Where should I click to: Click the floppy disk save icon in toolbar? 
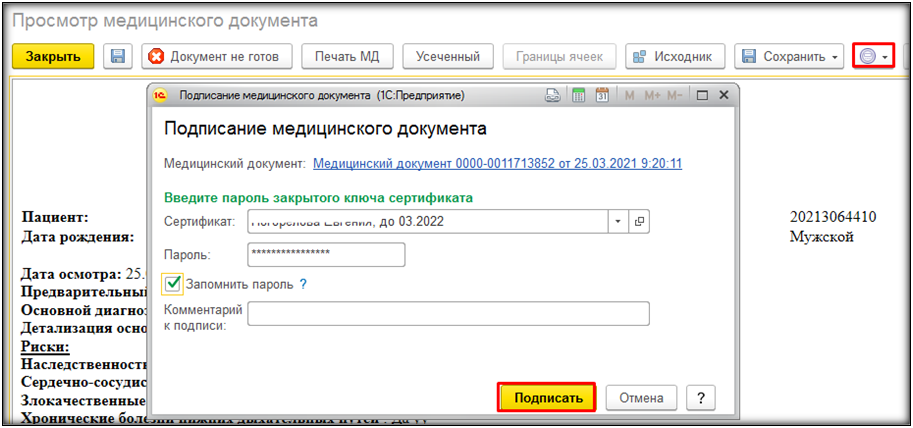[x=118, y=56]
